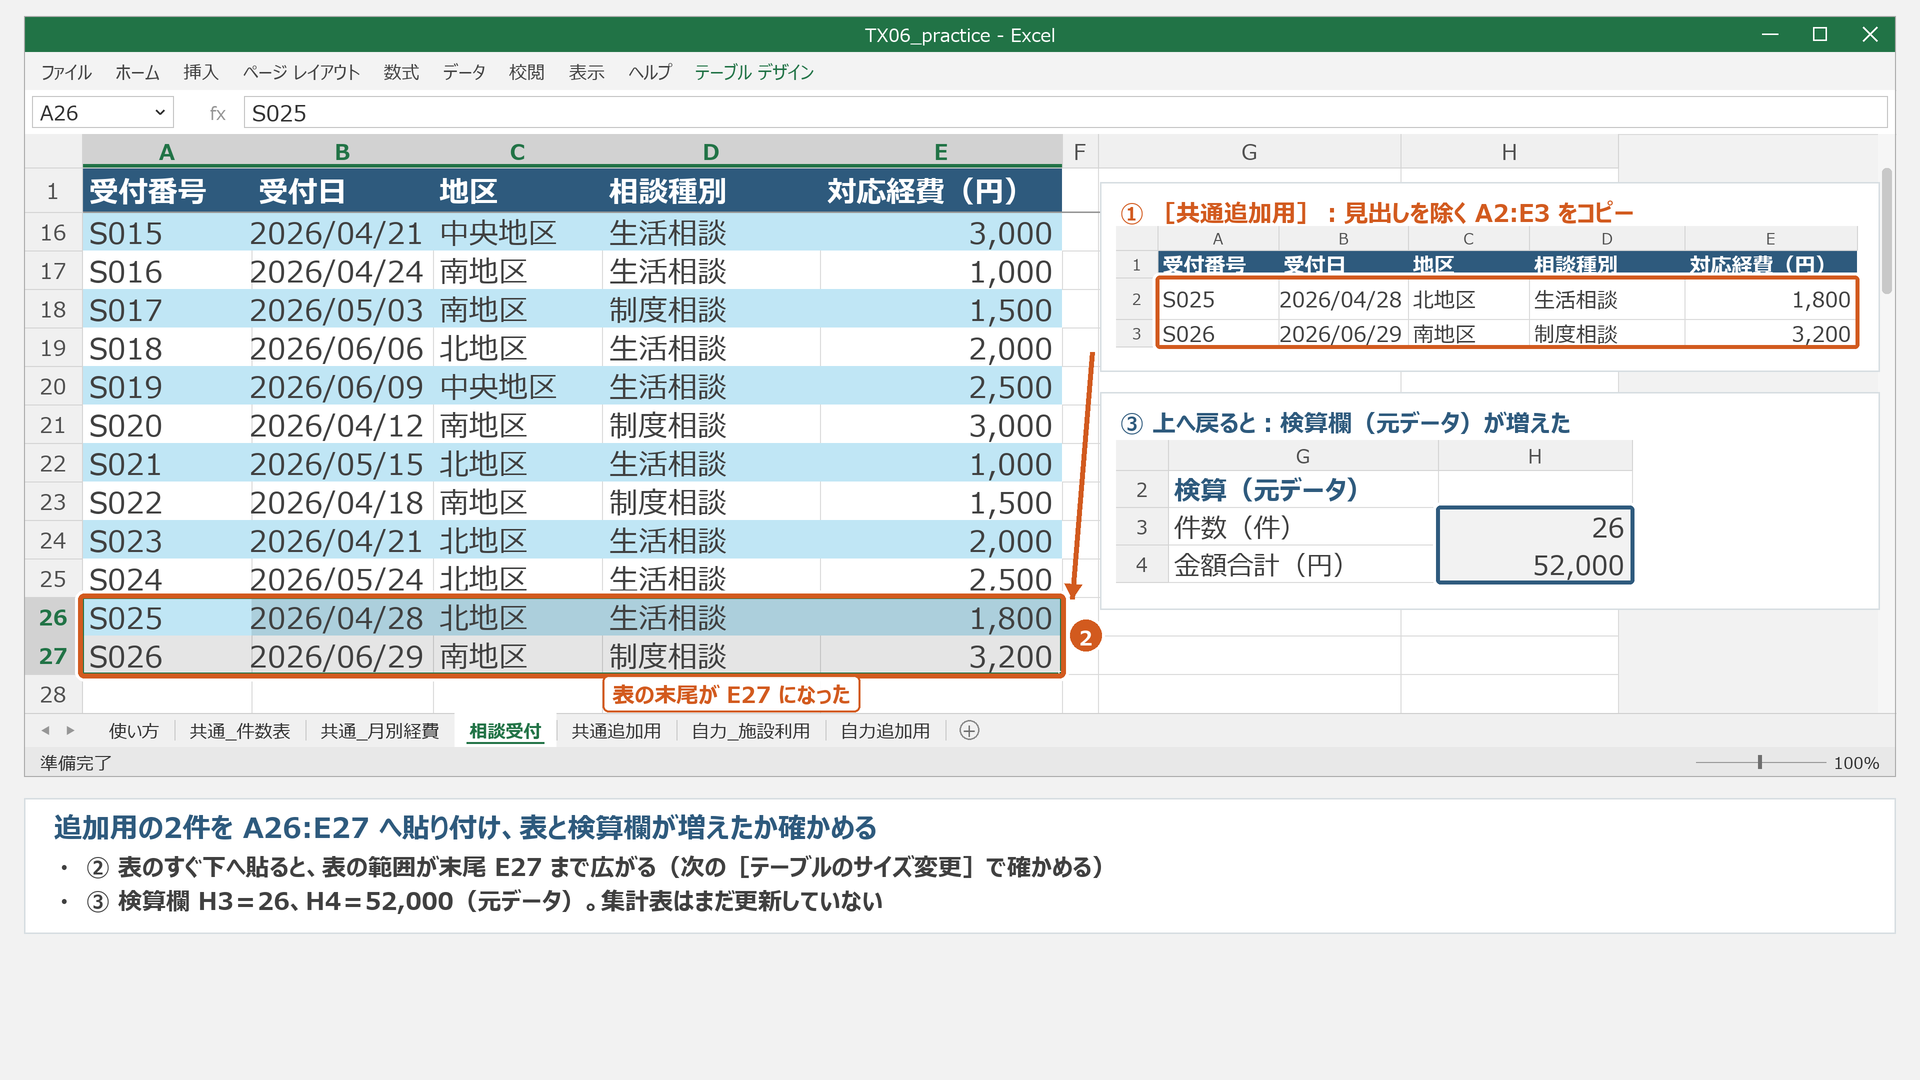Click the 100% zoom level
1920x1080 pixels.
(1856, 763)
